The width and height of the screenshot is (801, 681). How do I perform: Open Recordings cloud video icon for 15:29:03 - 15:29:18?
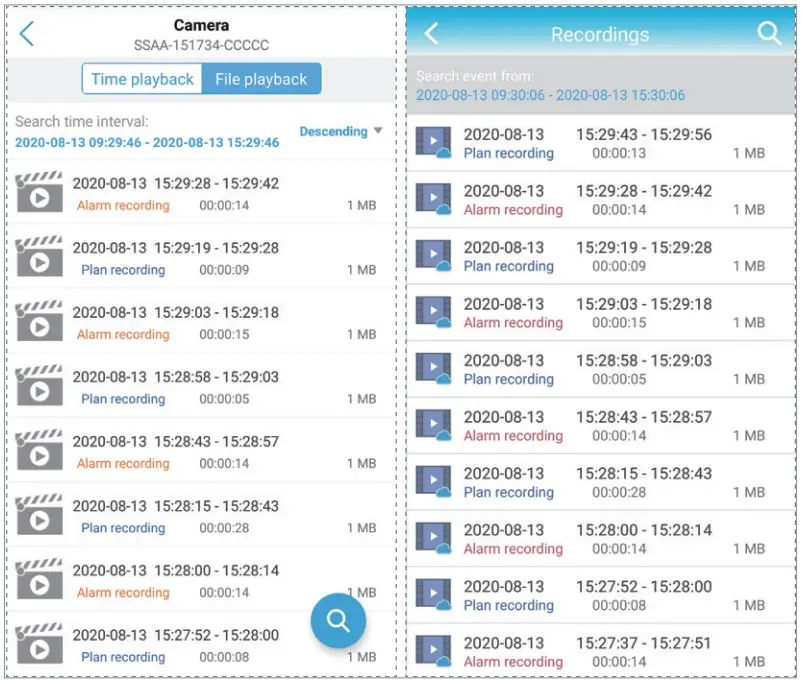click(x=433, y=312)
